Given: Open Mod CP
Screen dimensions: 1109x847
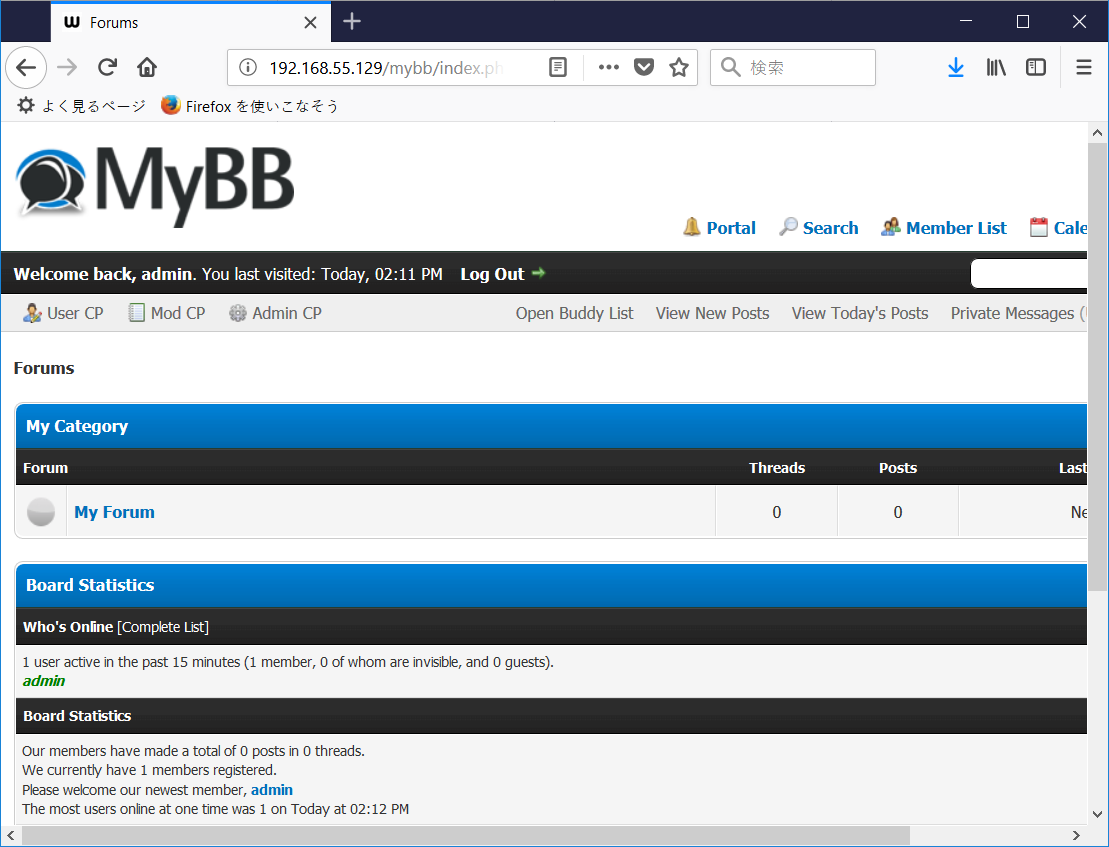Looking at the screenshot, I should (166, 312).
